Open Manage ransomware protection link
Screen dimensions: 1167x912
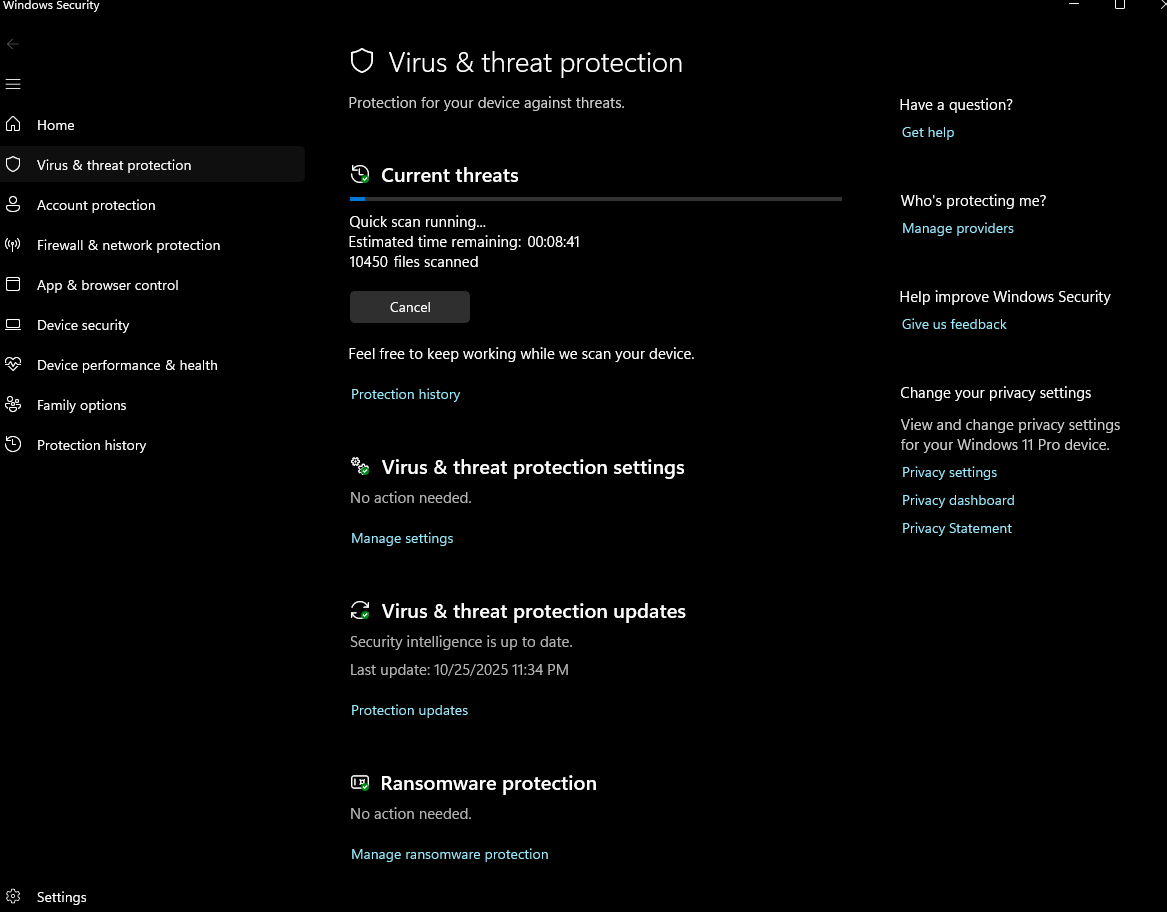click(x=449, y=854)
